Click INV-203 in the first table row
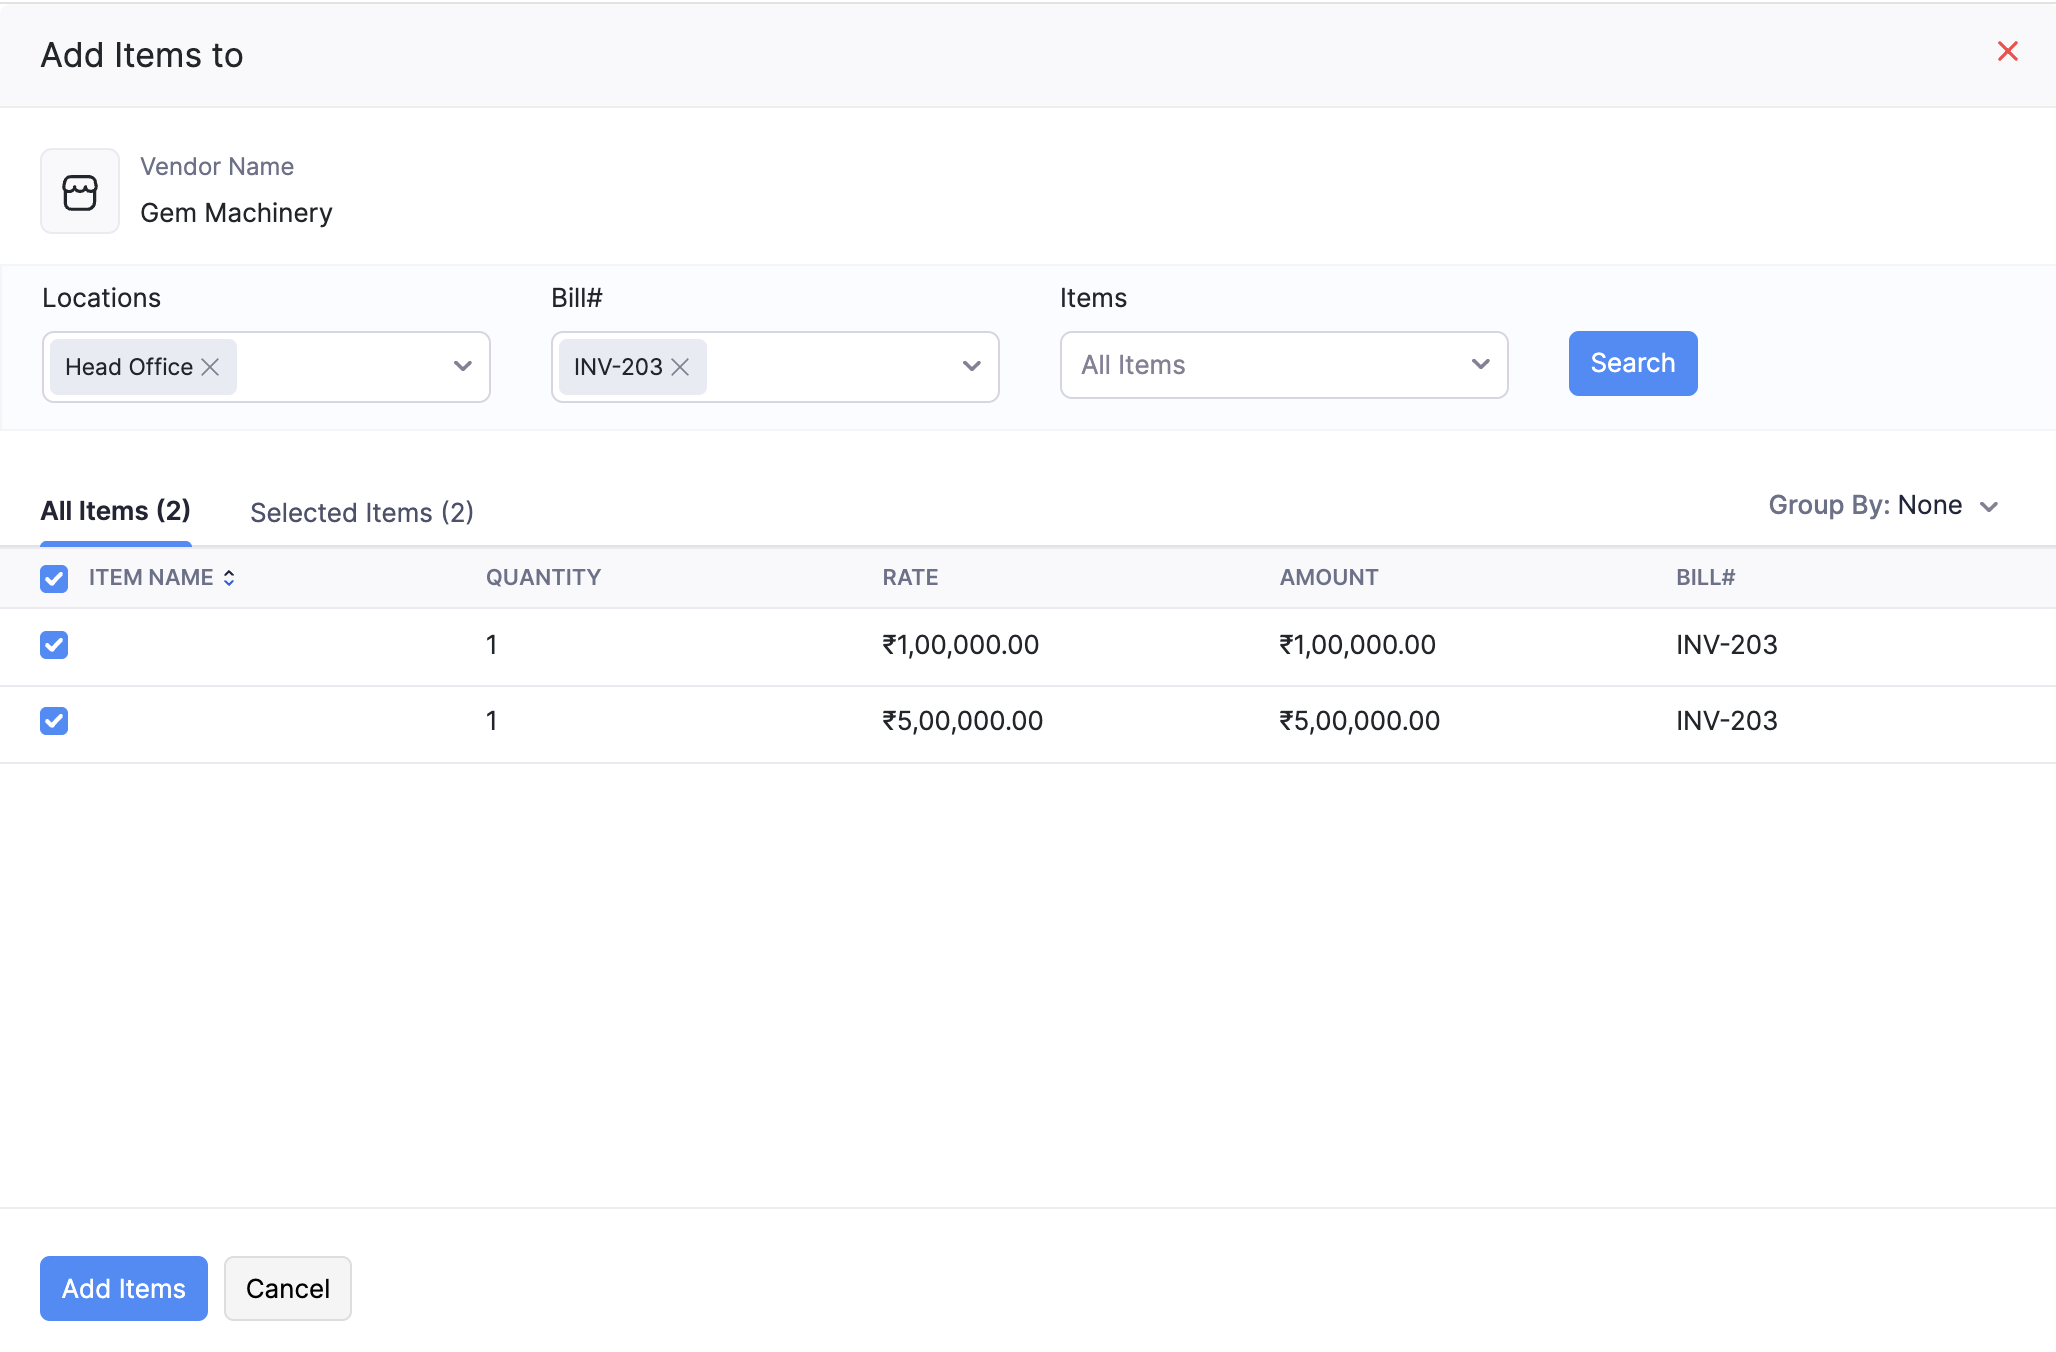2056x1352 pixels. pyautogui.click(x=1727, y=645)
